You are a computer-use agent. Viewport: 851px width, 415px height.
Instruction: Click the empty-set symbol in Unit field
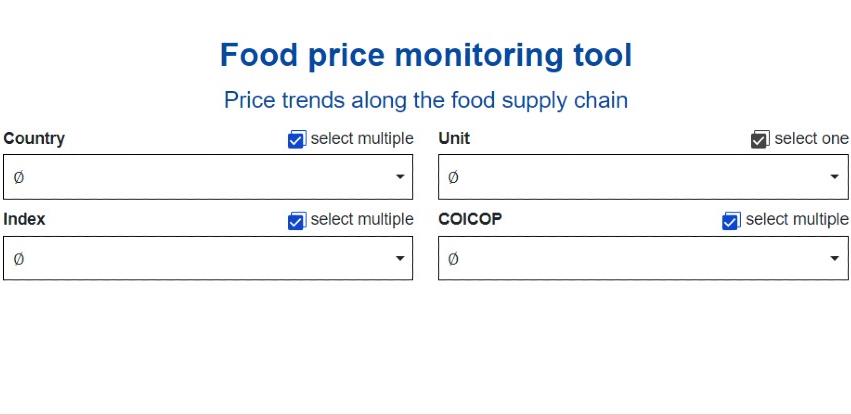[453, 177]
